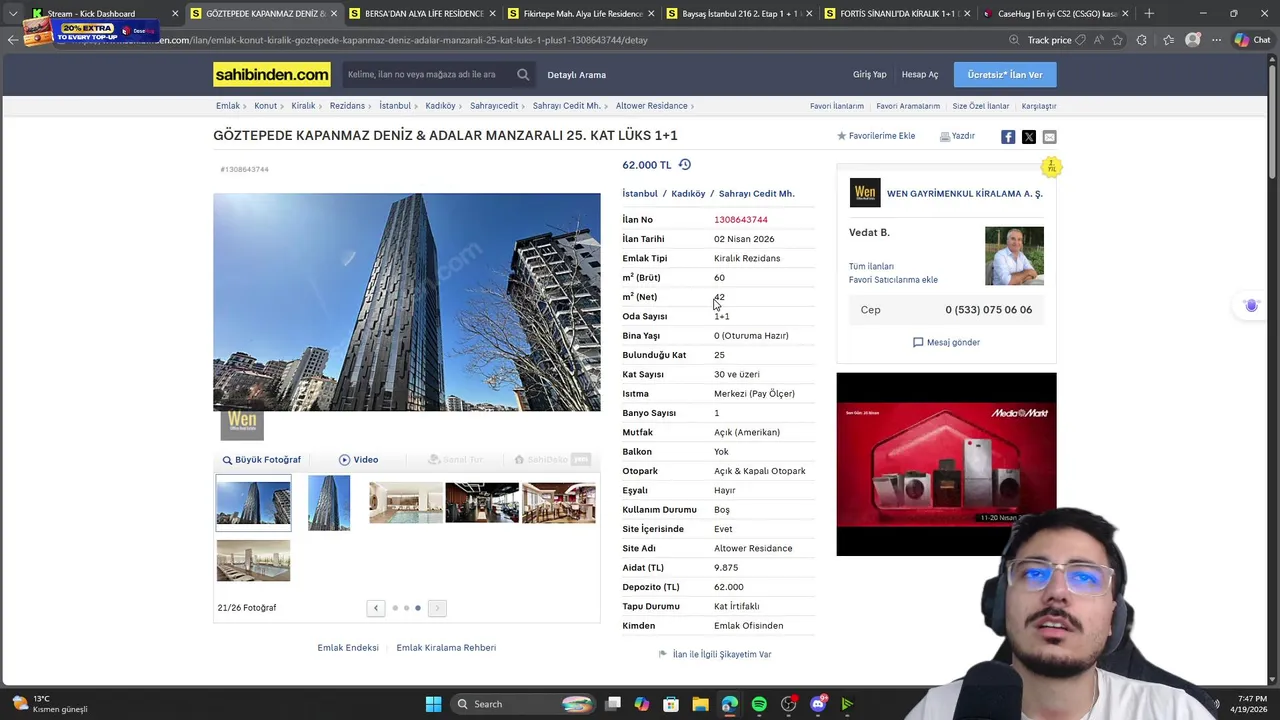The width and height of the screenshot is (1280, 720).
Task: Click Konut breadcrumb
Action: pyautogui.click(x=265, y=106)
